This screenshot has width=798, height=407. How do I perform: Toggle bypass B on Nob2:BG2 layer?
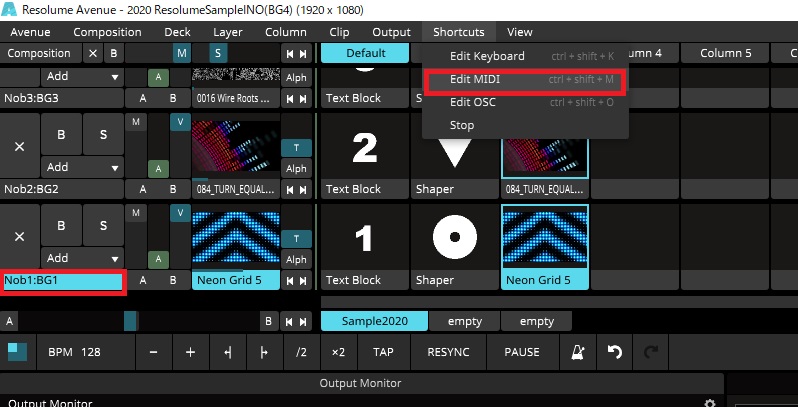point(61,134)
